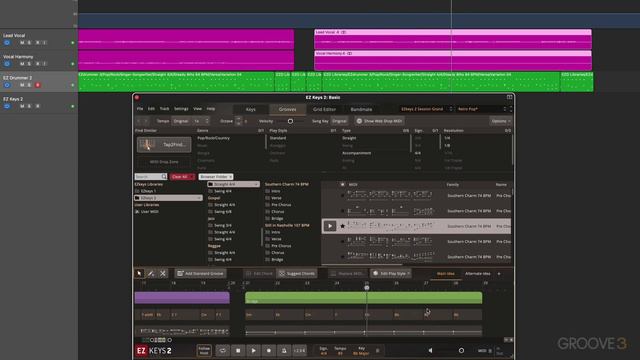This screenshot has height=360, width=640.
Task: Add a new idea tab with the plus icon
Action: pos(499,273)
